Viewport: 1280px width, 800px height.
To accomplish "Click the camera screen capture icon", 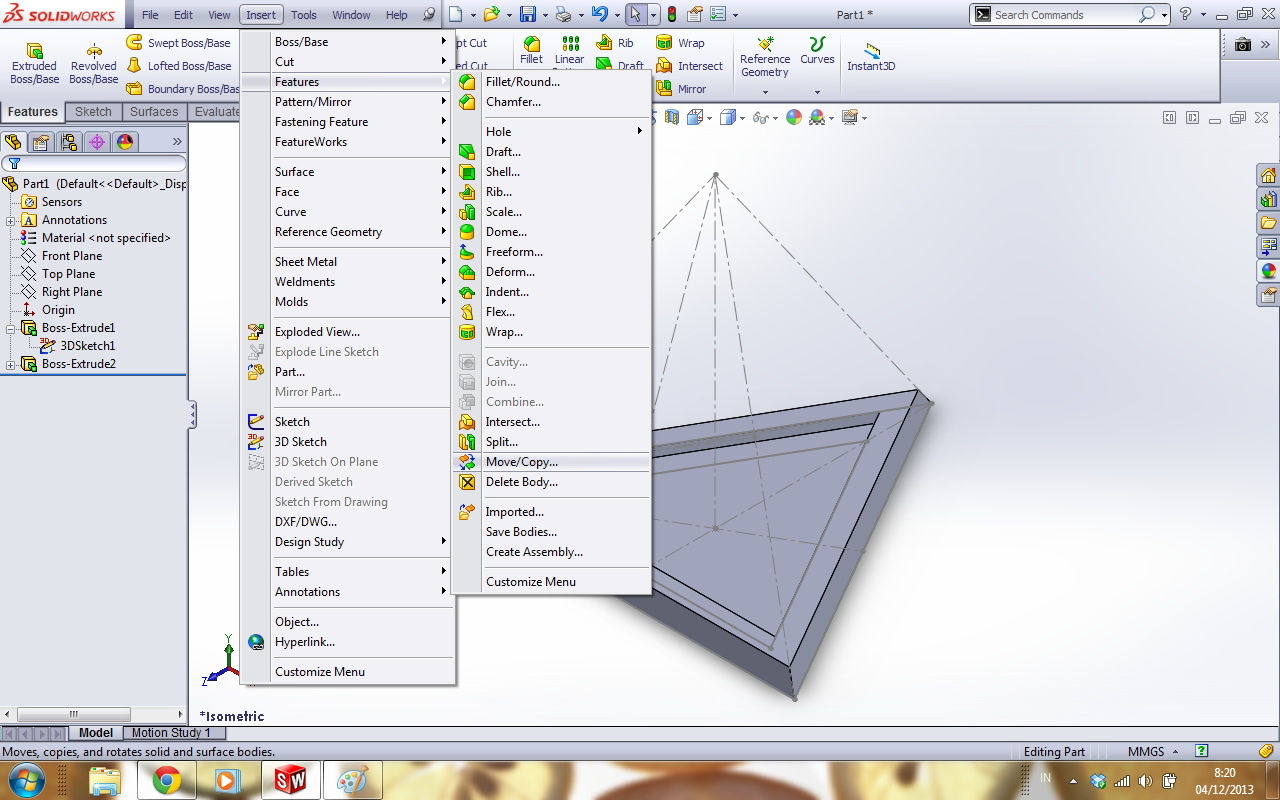I will [1242, 45].
